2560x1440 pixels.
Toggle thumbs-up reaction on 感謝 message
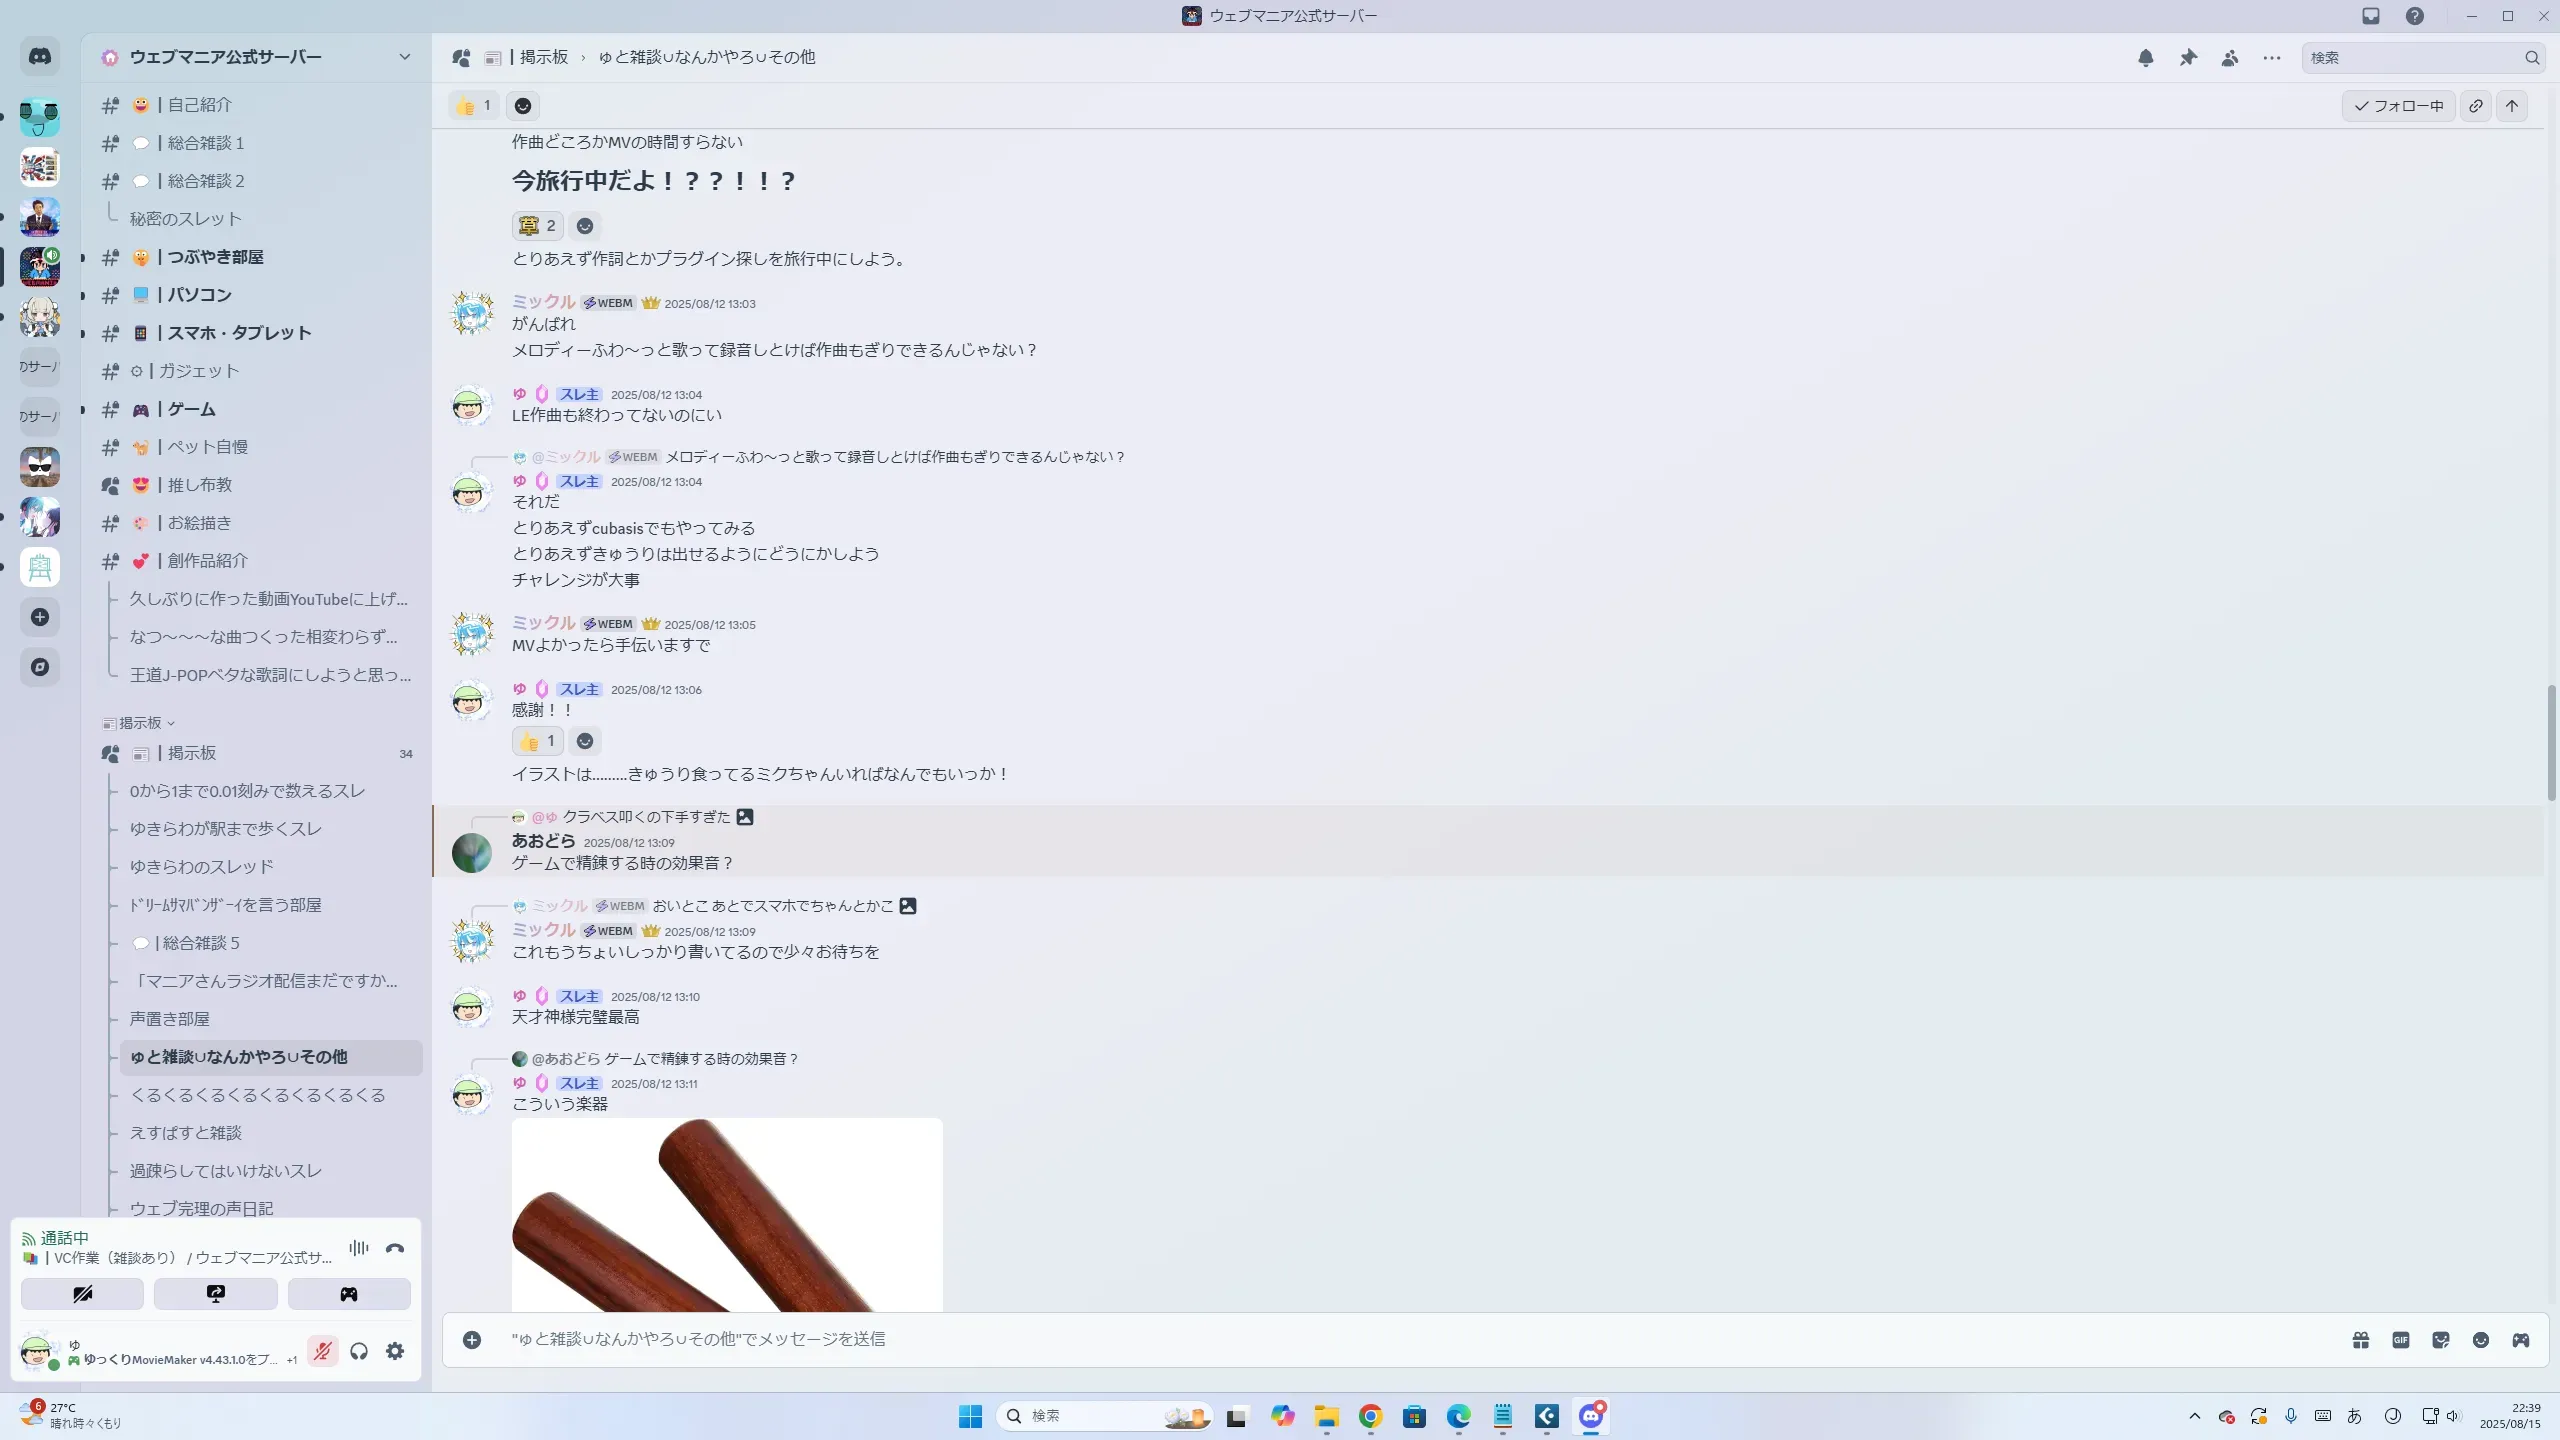(538, 741)
